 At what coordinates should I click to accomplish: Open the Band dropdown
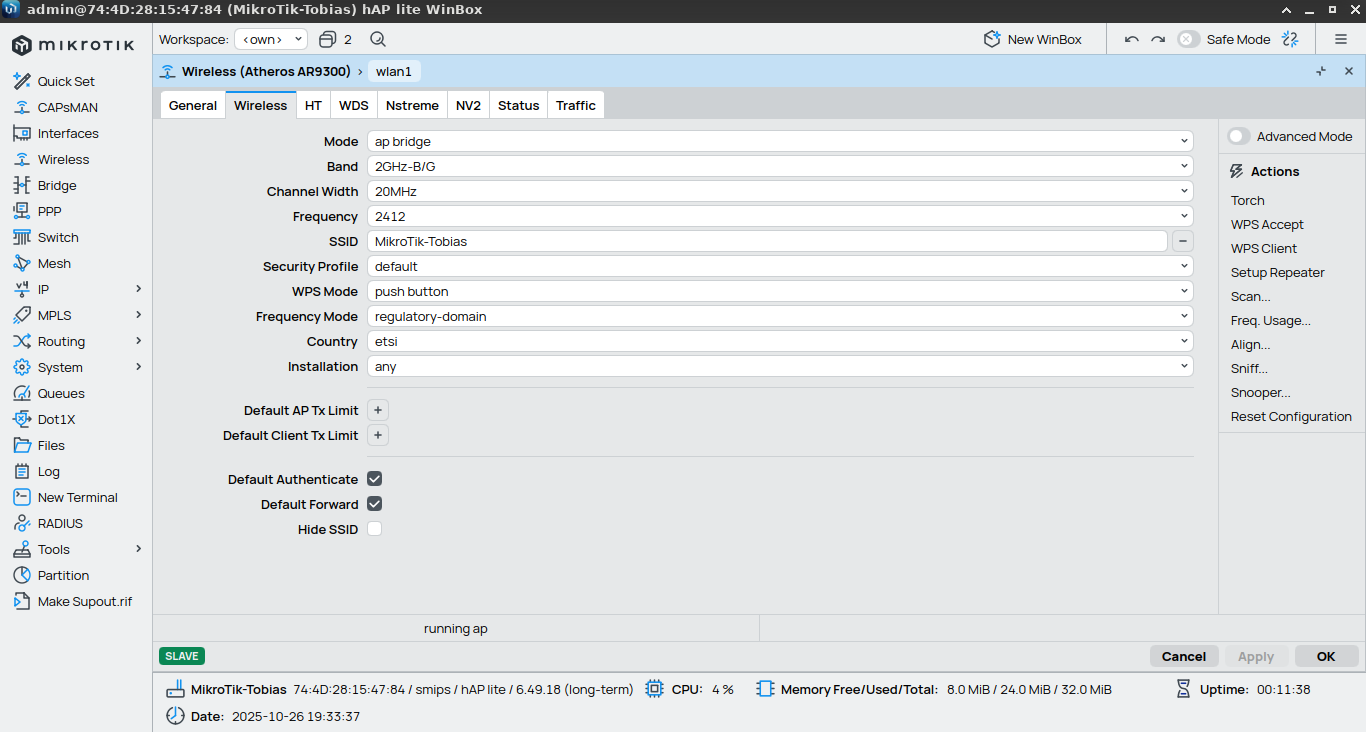(x=780, y=166)
